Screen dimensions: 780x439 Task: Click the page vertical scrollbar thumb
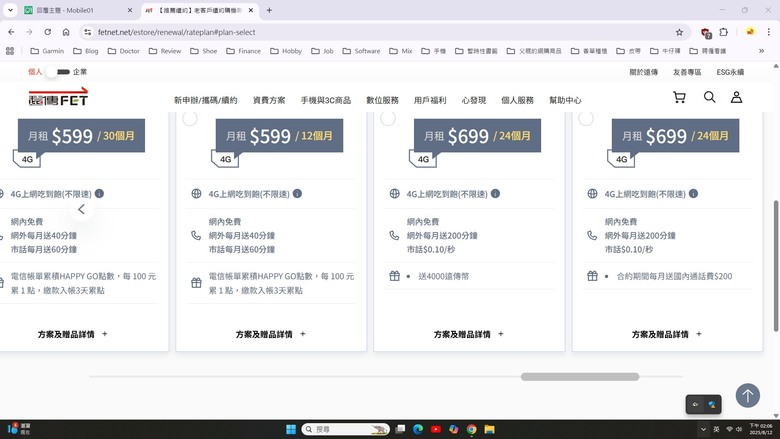click(x=776, y=265)
